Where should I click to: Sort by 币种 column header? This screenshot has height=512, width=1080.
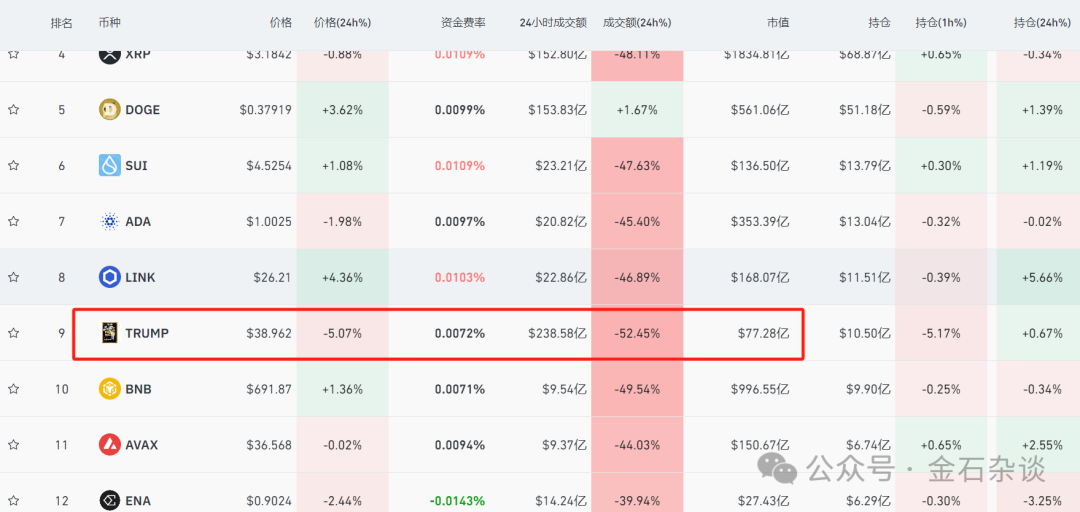(110, 23)
